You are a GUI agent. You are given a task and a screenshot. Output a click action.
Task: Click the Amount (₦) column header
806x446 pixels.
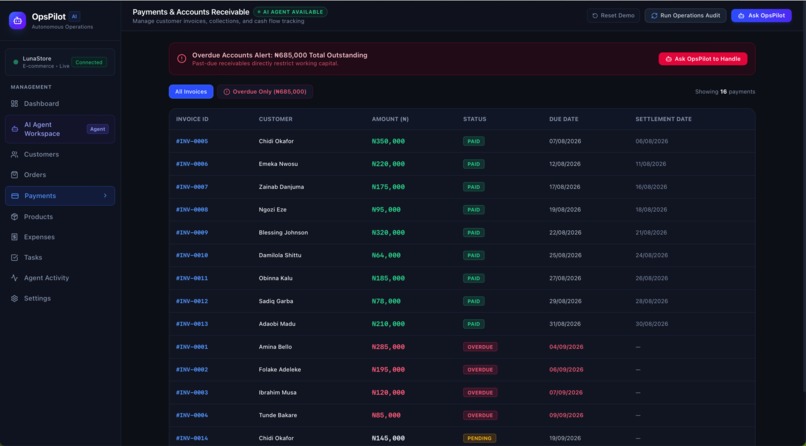tap(390, 119)
